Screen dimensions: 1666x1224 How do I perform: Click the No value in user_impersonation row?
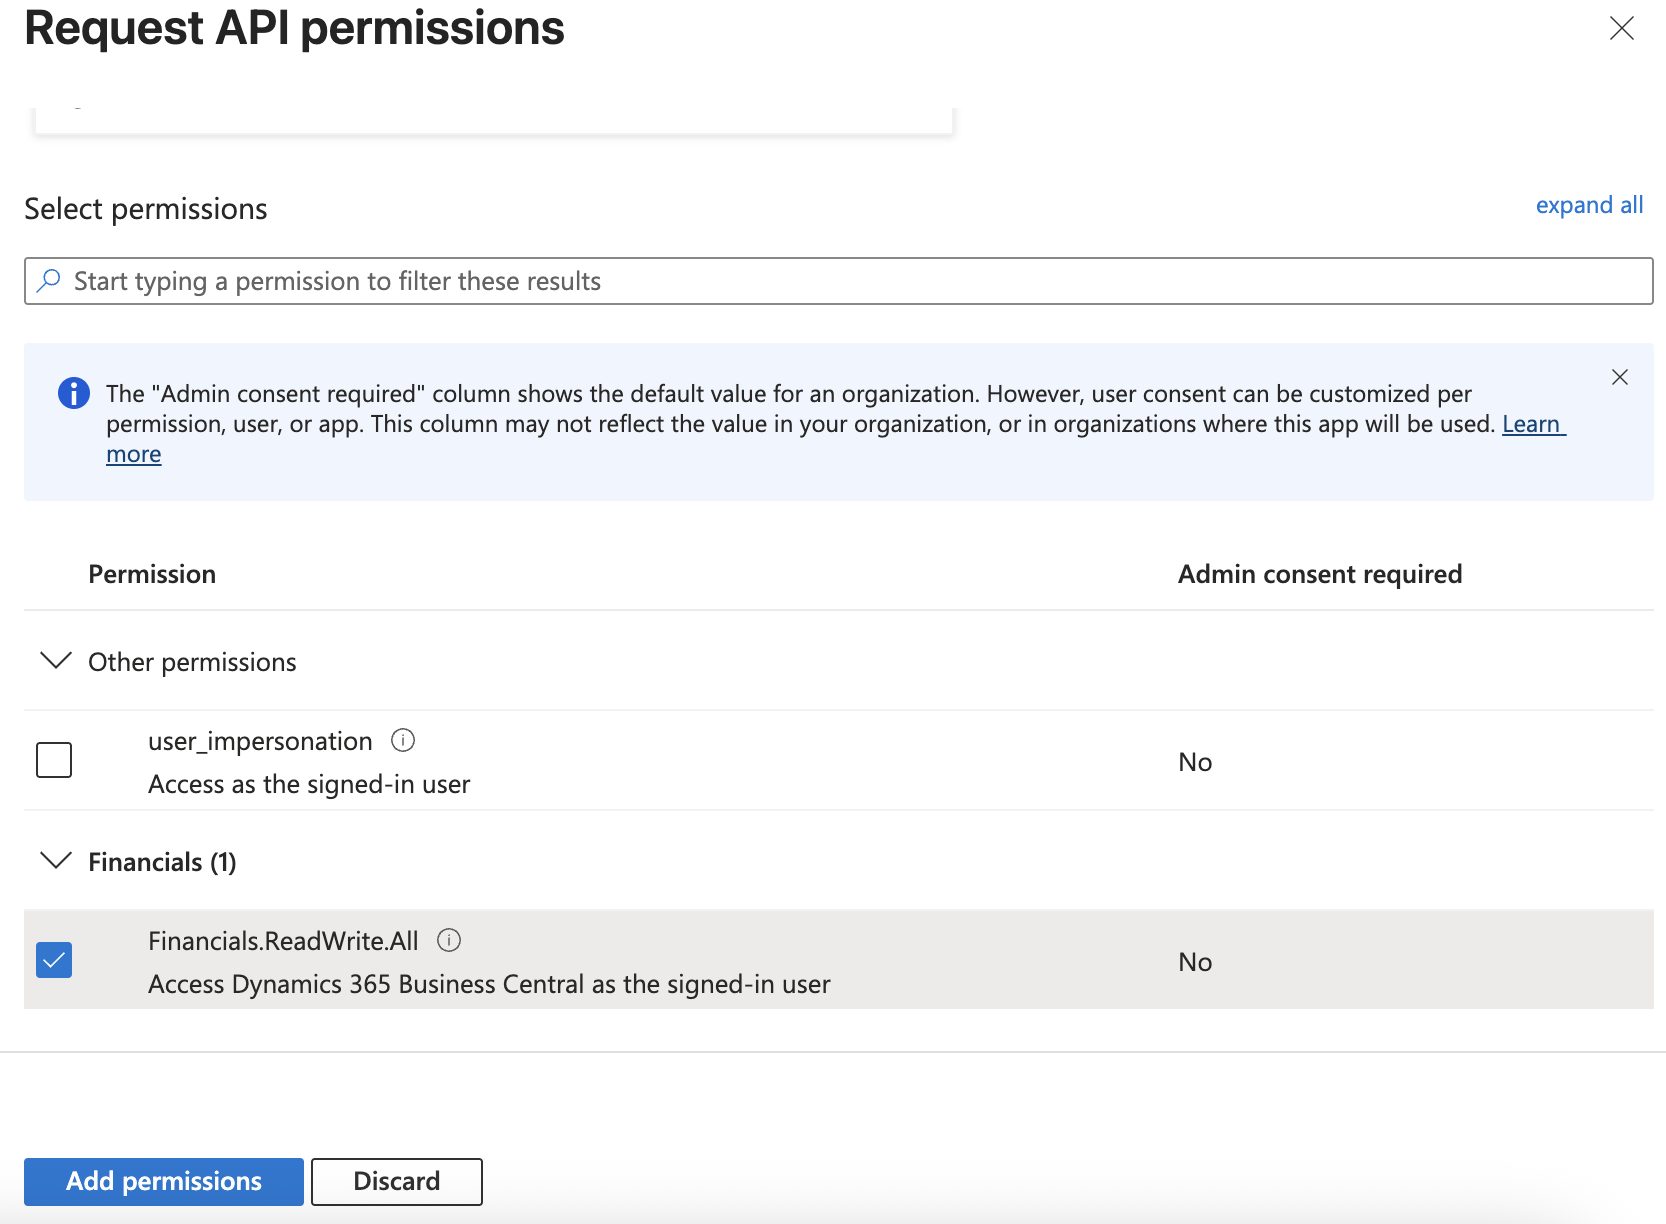[1195, 762]
